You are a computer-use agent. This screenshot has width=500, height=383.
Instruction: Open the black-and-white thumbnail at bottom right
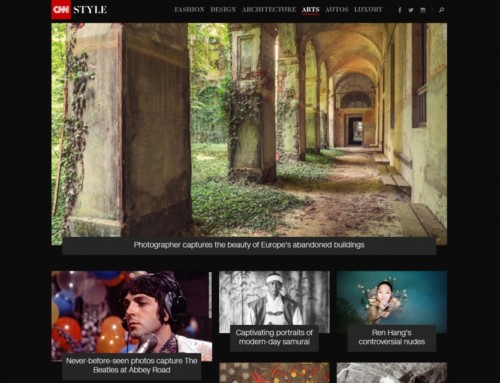tap(392, 373)
